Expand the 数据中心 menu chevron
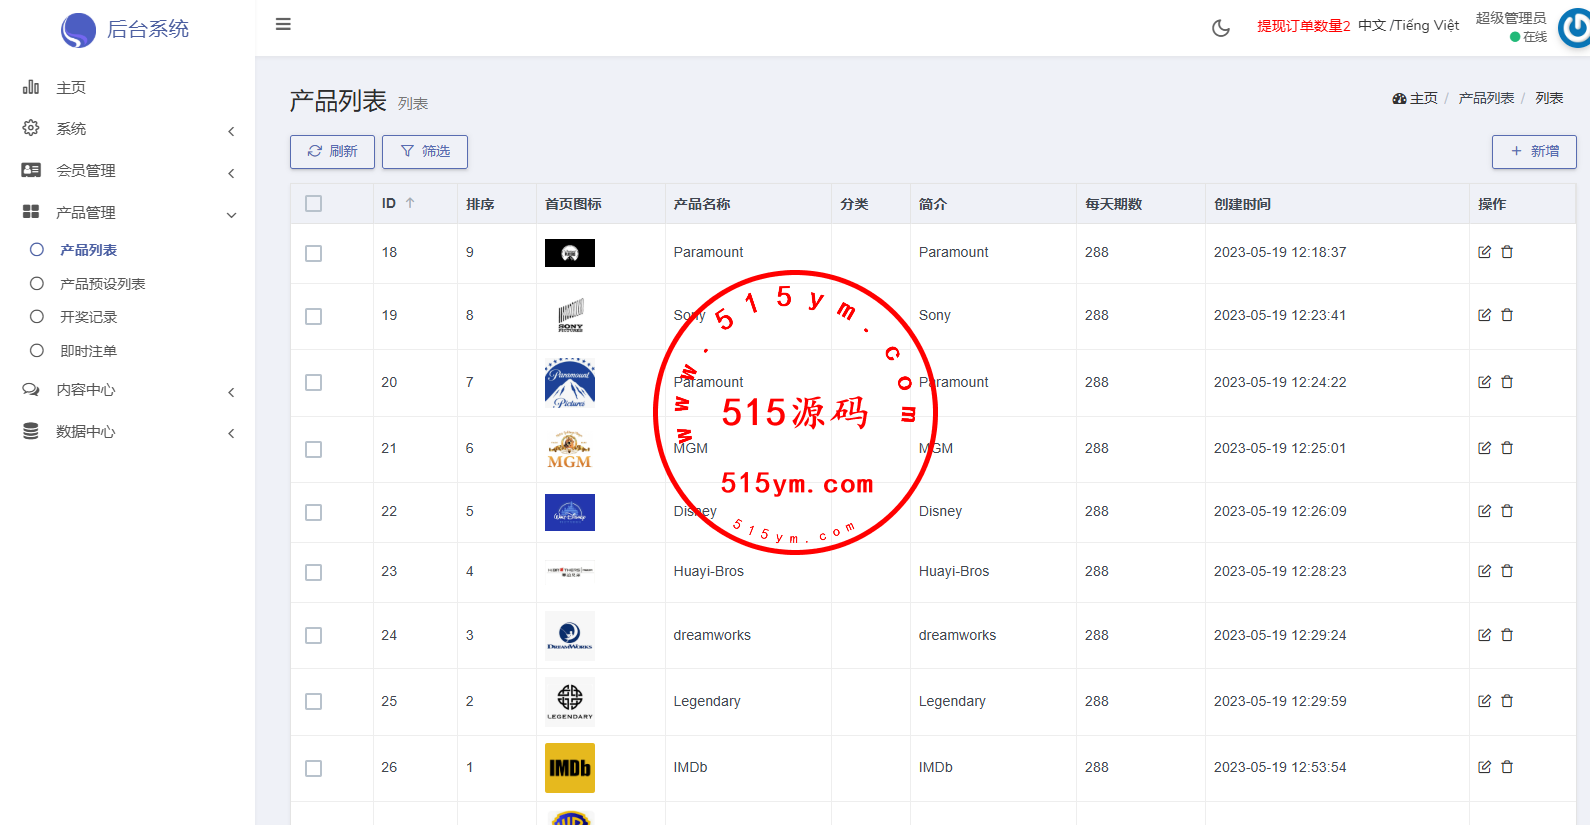Screen dimensions: 1590x825 [231, 433]
